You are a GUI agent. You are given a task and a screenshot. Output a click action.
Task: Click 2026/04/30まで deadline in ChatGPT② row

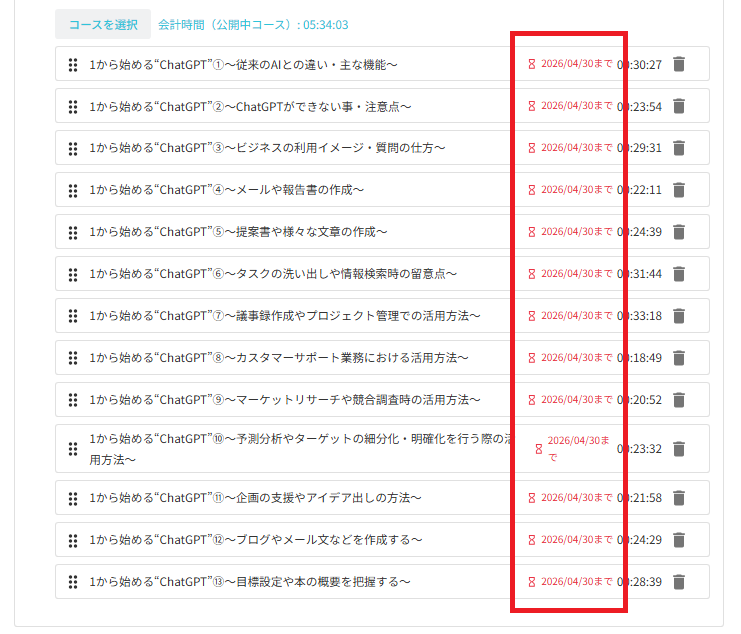pyautogui.click(x=577, y=106)
